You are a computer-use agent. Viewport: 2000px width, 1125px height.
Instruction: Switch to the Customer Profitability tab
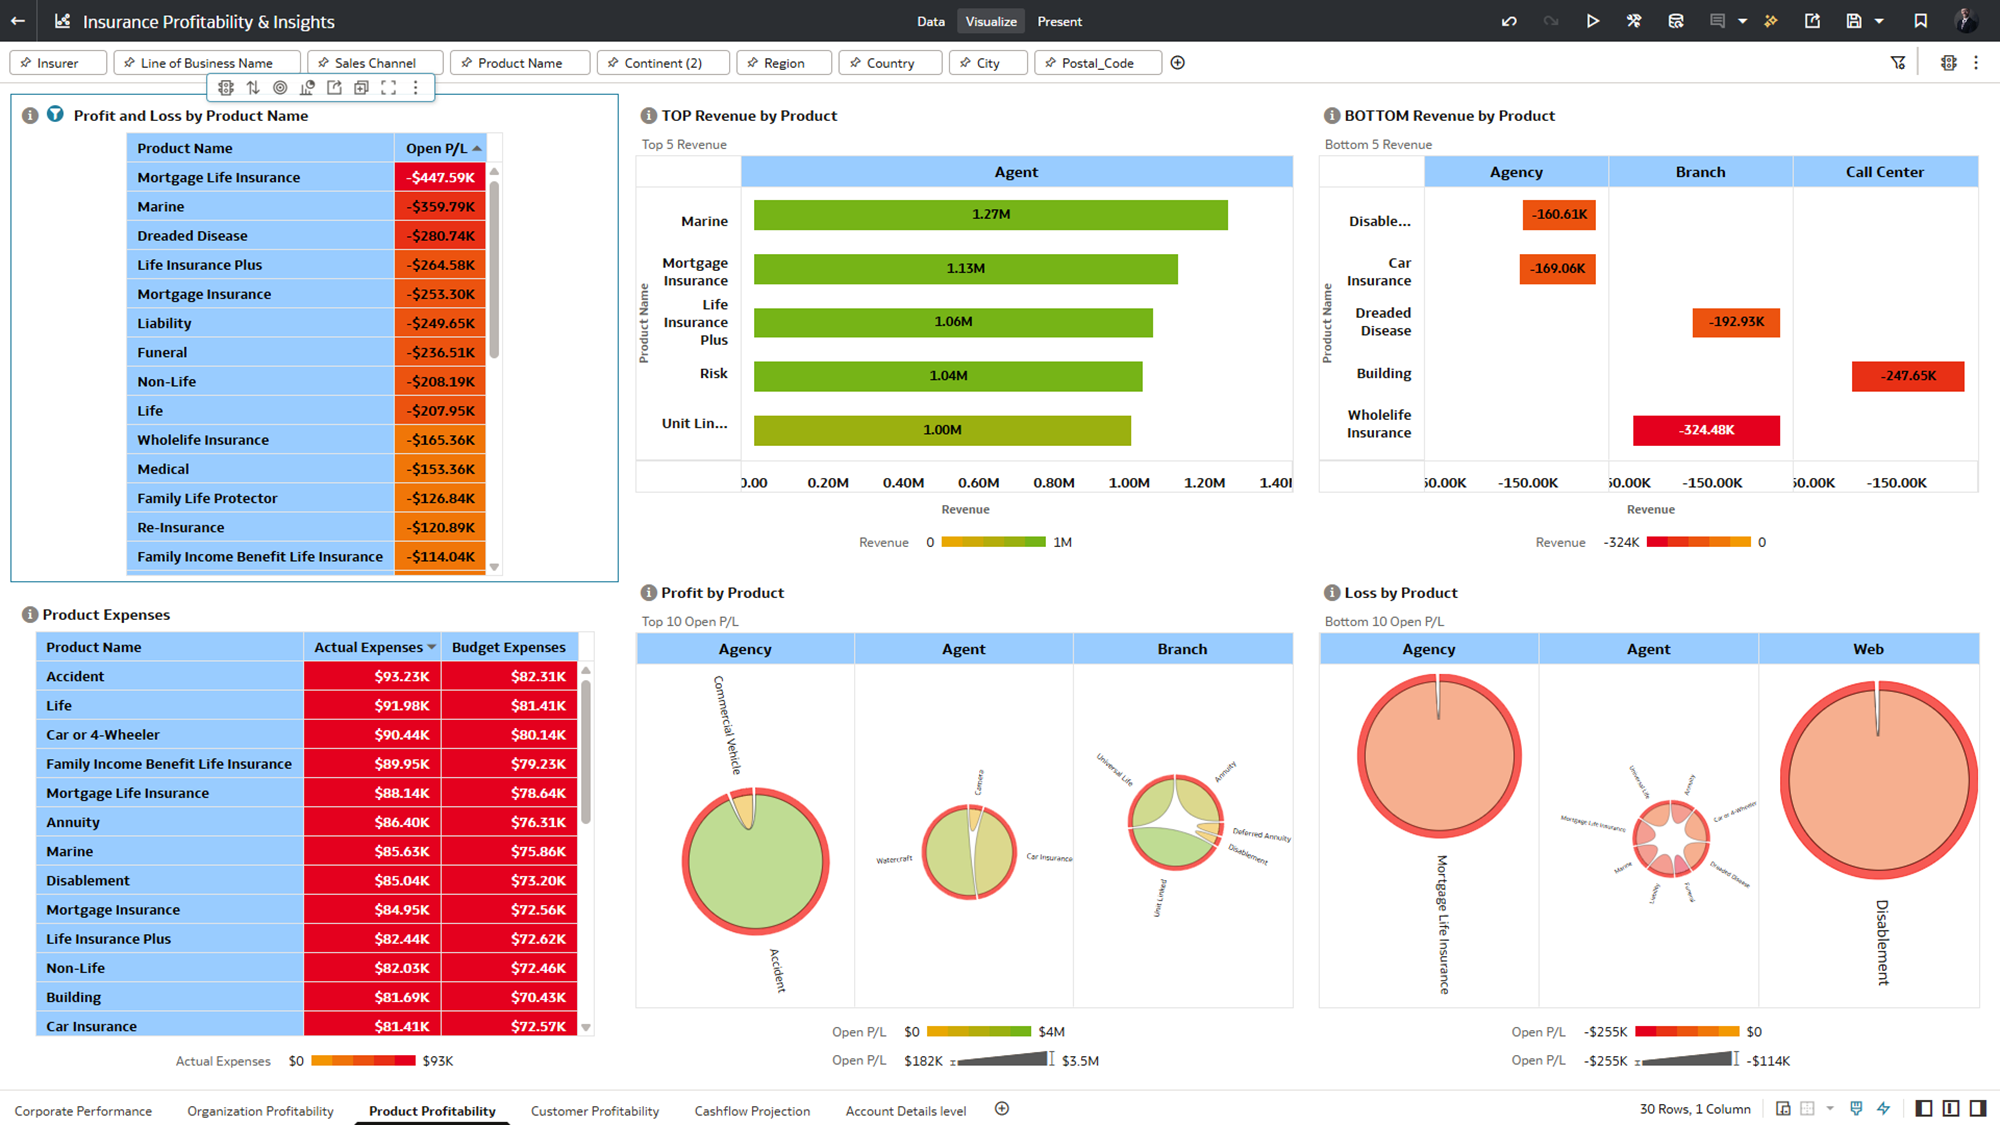point(594,1111)
